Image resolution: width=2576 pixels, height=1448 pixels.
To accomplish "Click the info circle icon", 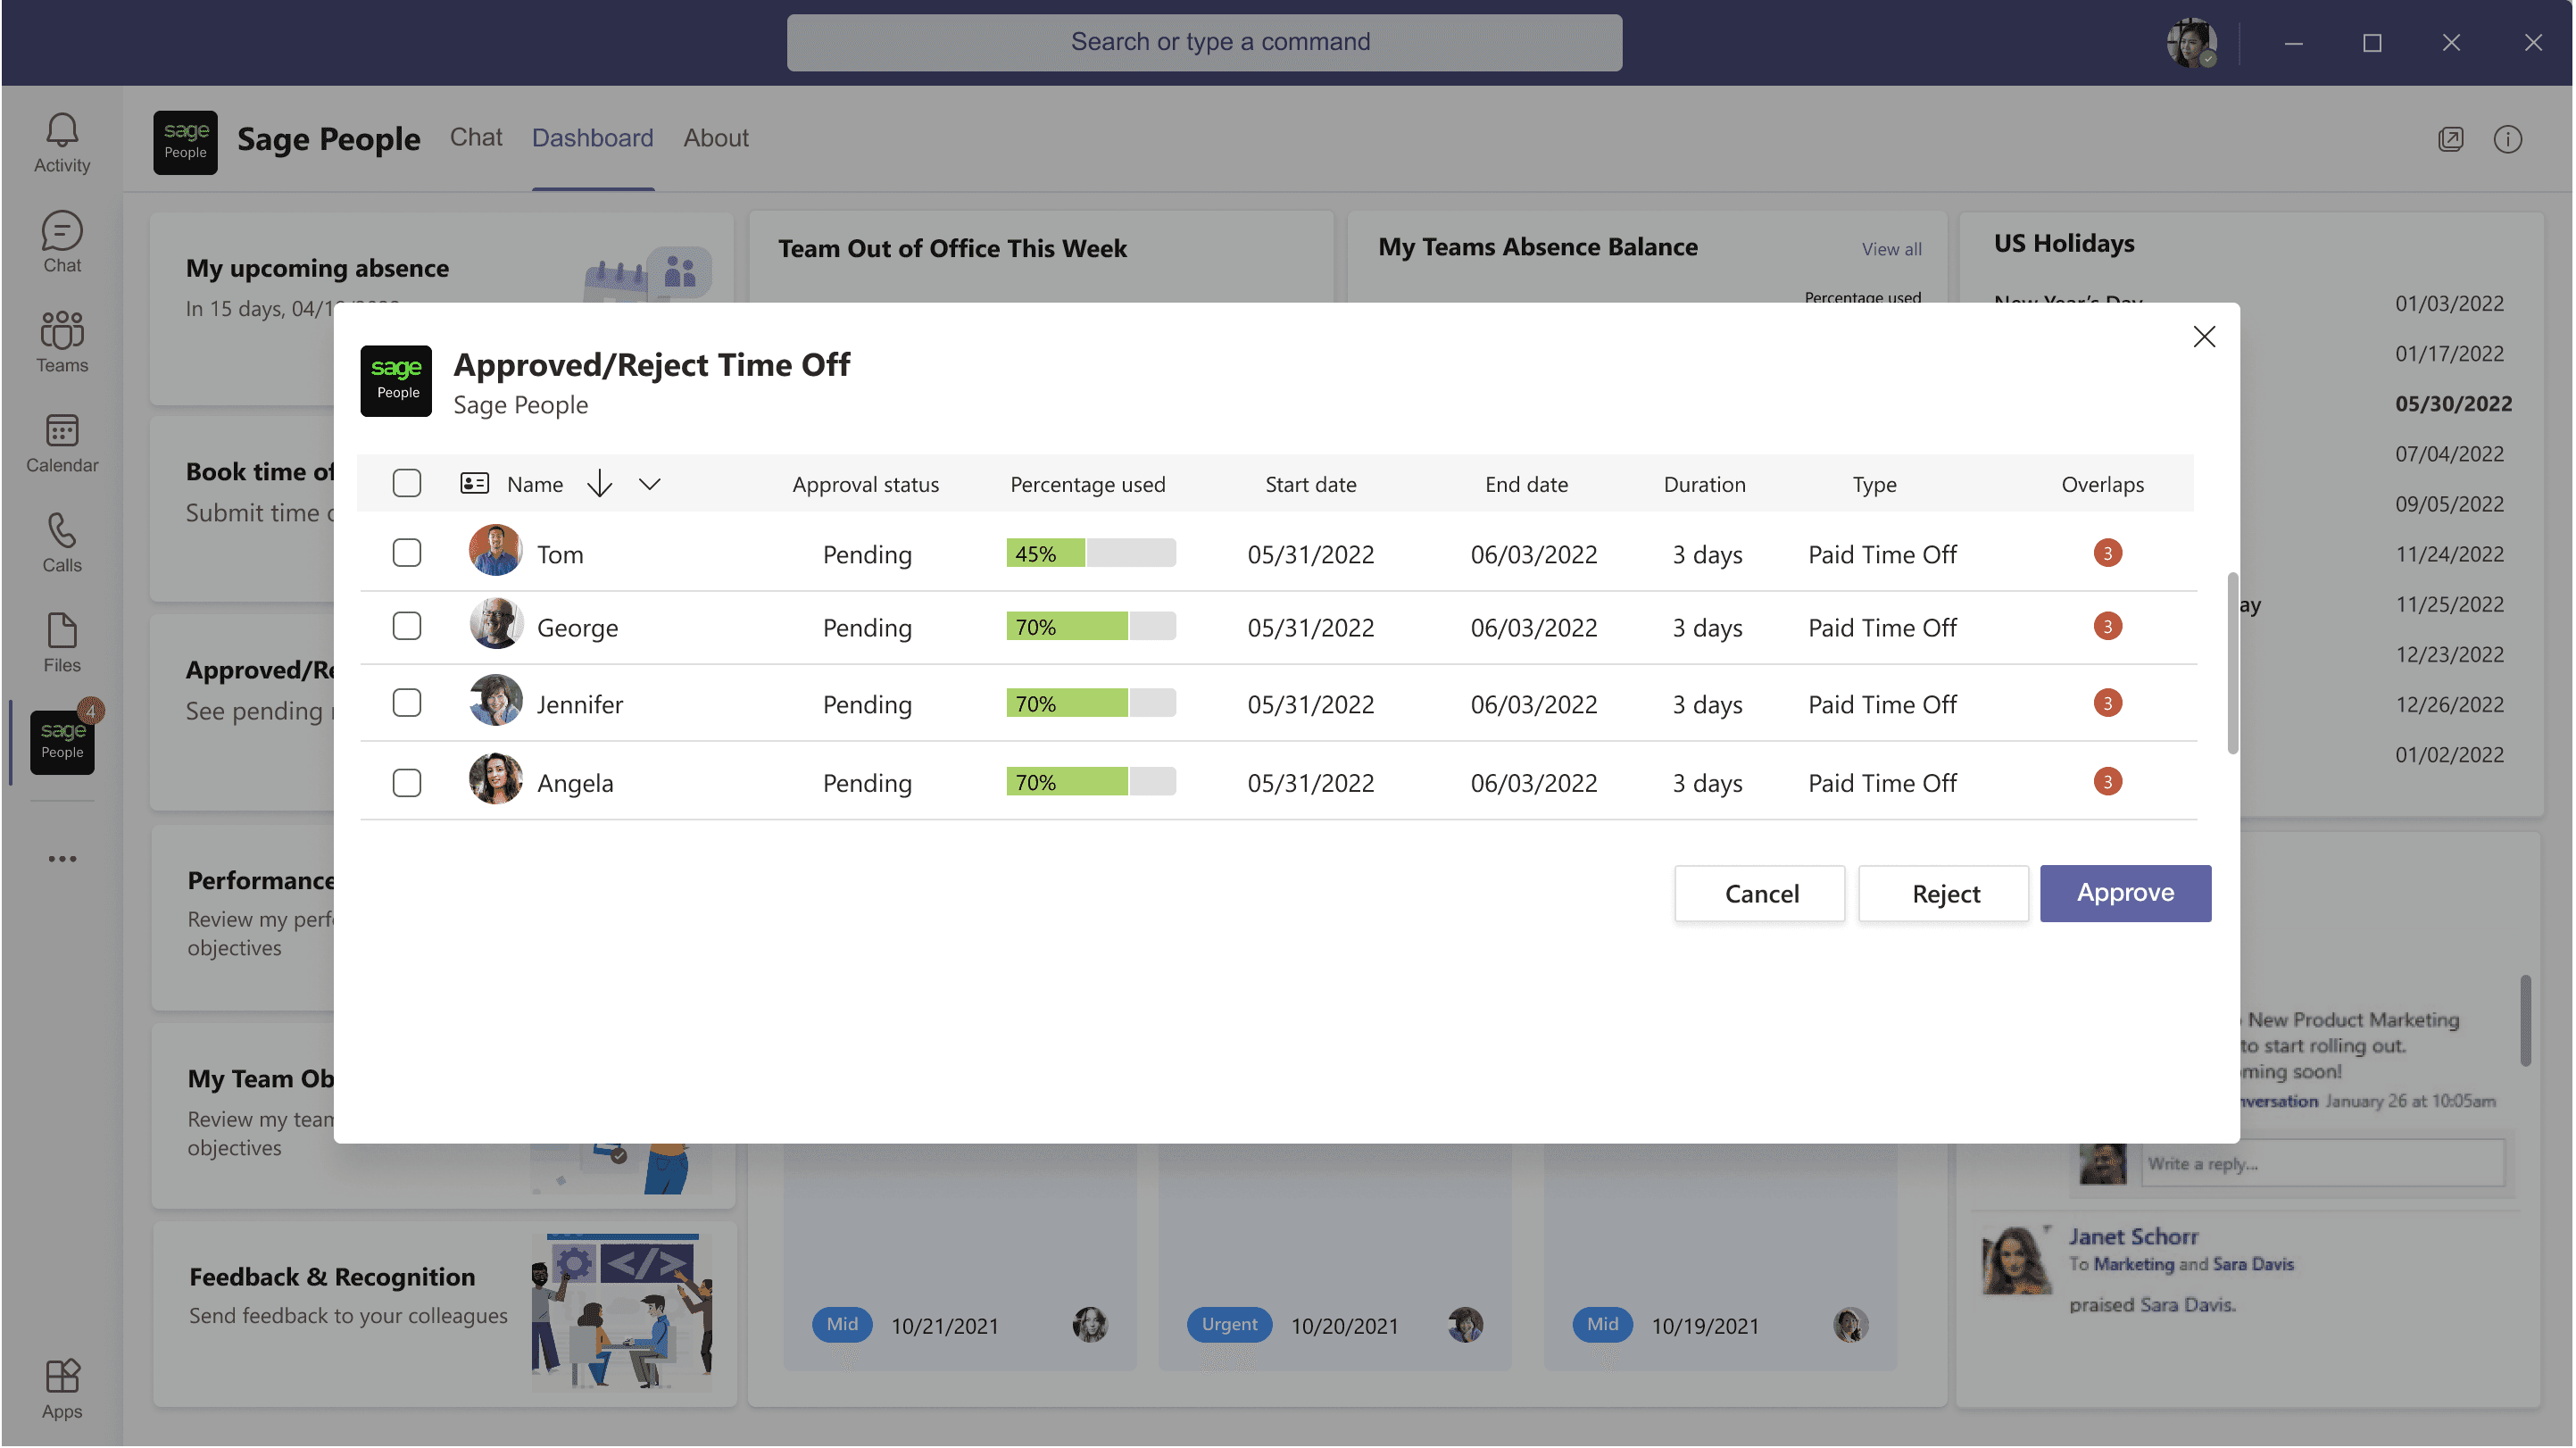I will [x=2507, y=139].
